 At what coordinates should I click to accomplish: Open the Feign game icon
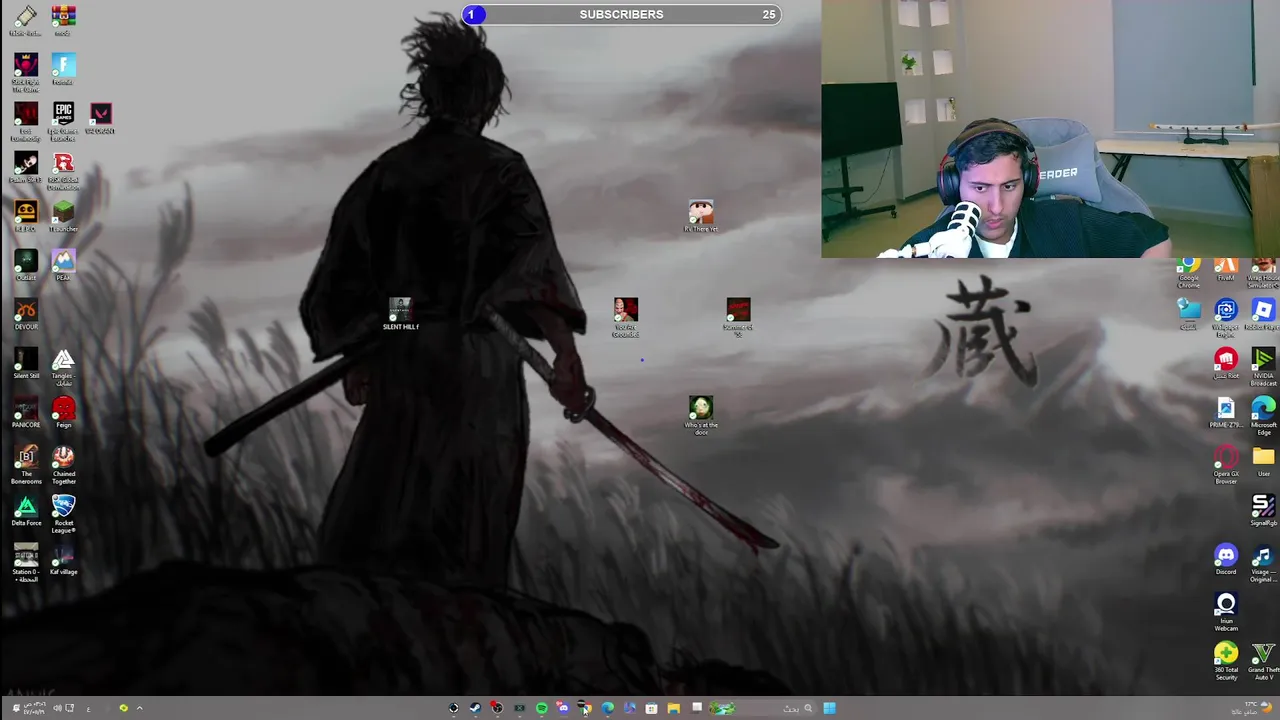[x=63, y=412]
